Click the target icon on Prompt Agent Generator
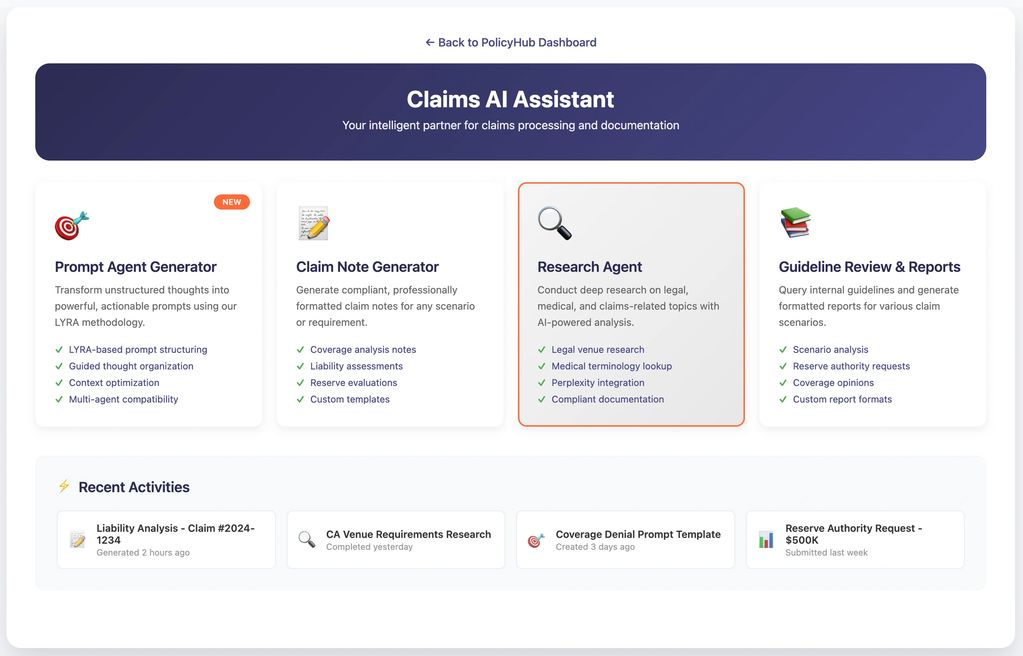The image size is (1023, 656). [x=71, y=225]
